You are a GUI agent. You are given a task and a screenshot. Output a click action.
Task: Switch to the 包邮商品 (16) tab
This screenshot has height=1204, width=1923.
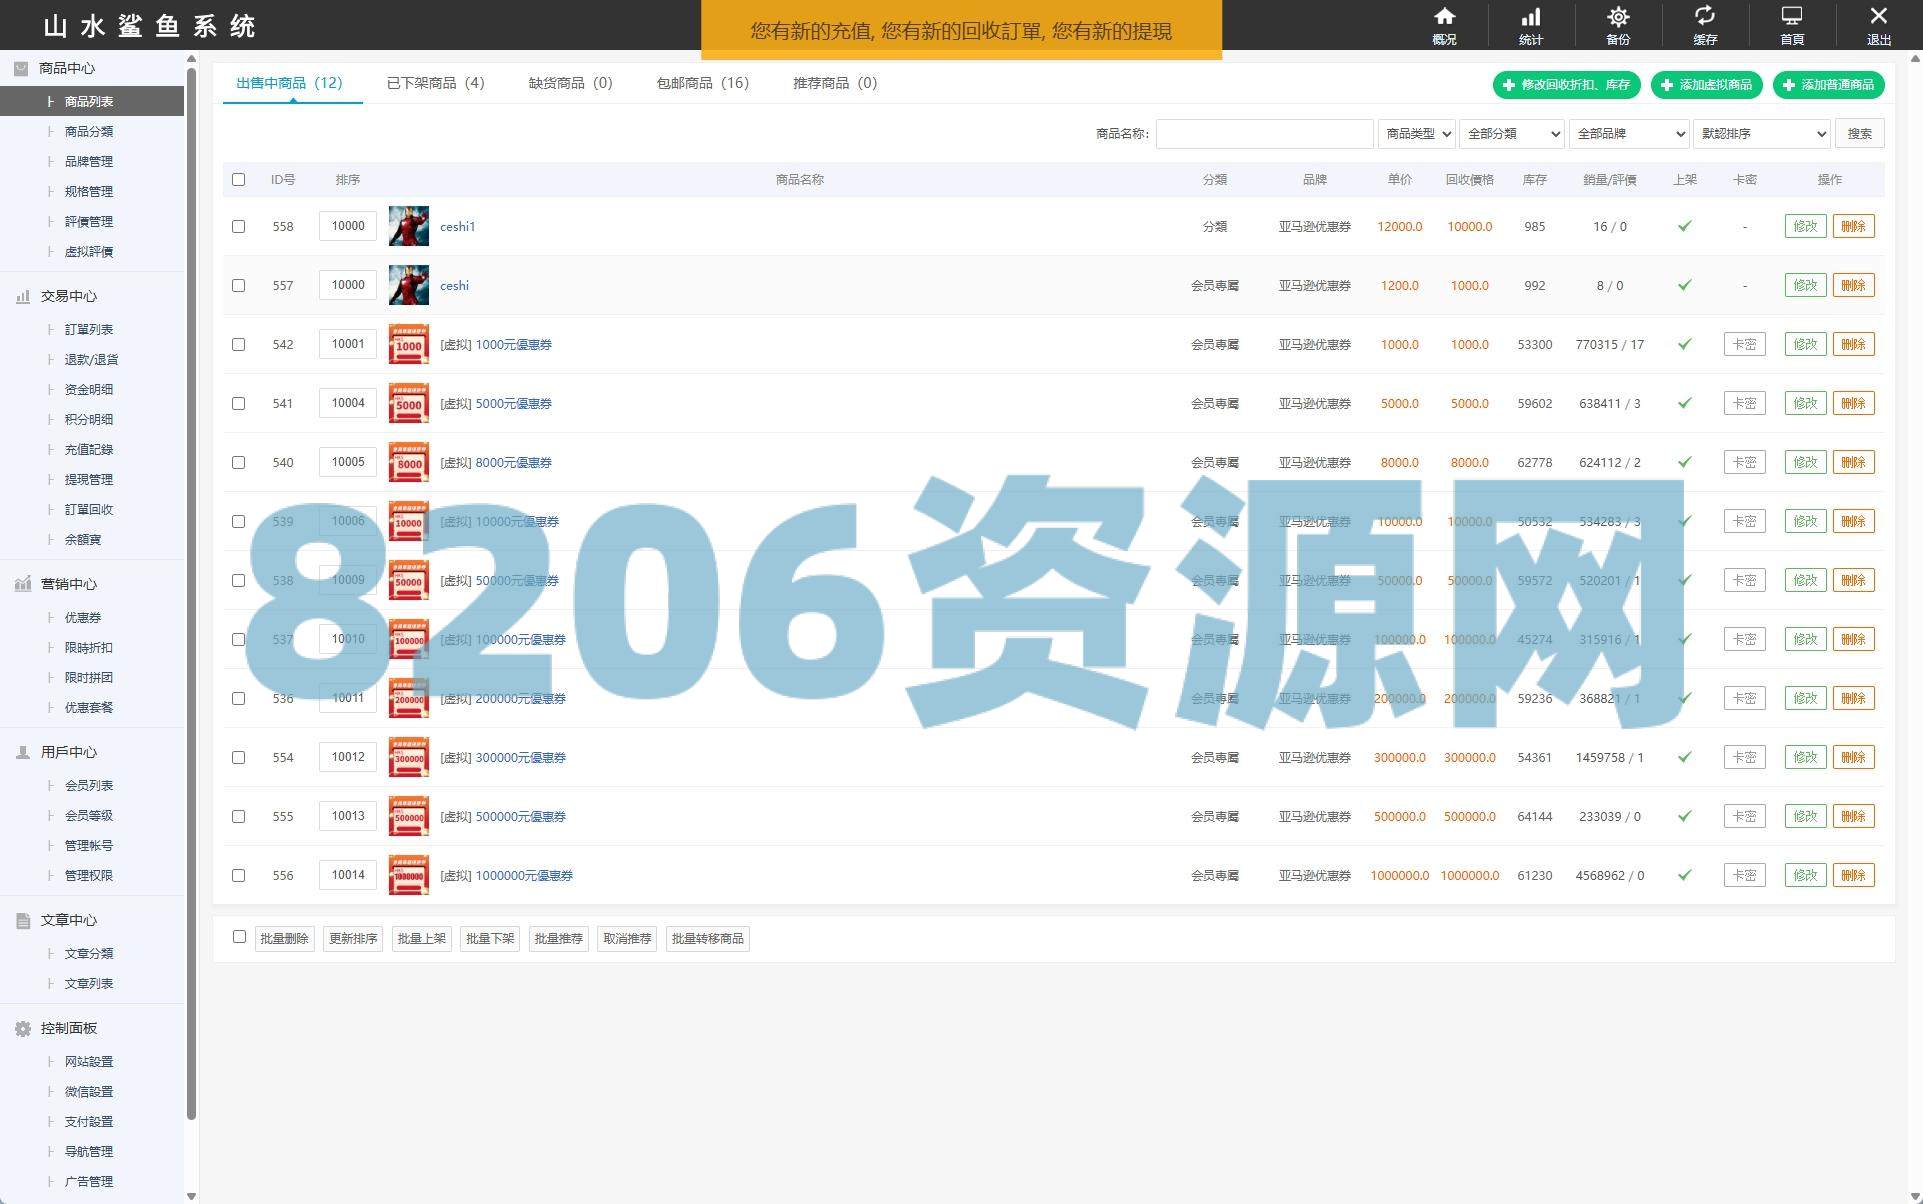(x=702, y=83)
